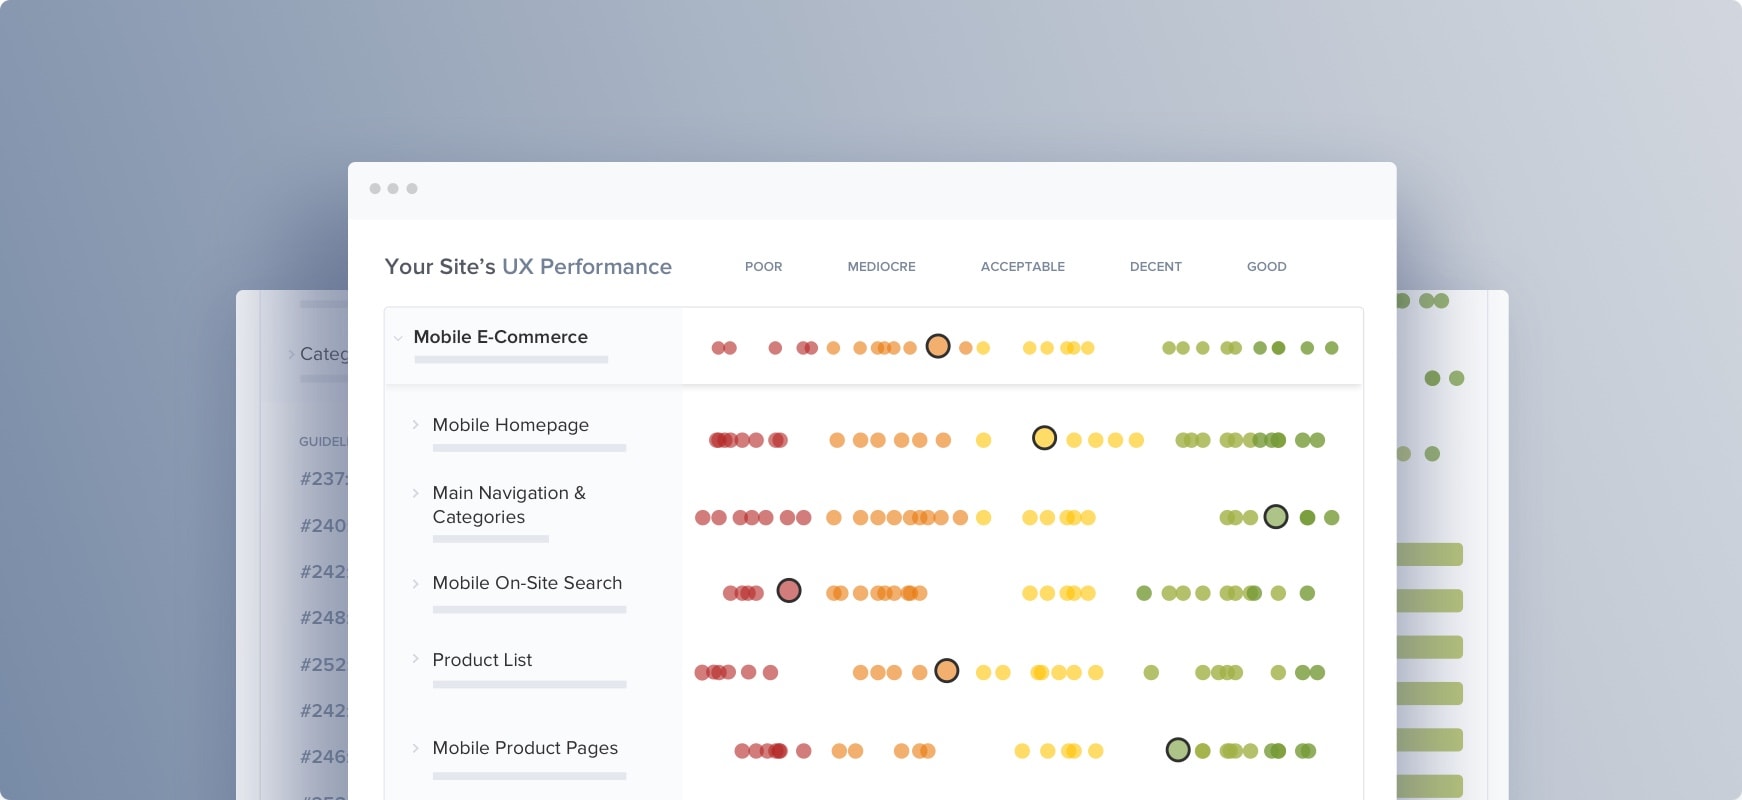The image size is (1742, 800).
Task: Collapse the Mobile E-Commerce section chevron
Action: [398, 338]
